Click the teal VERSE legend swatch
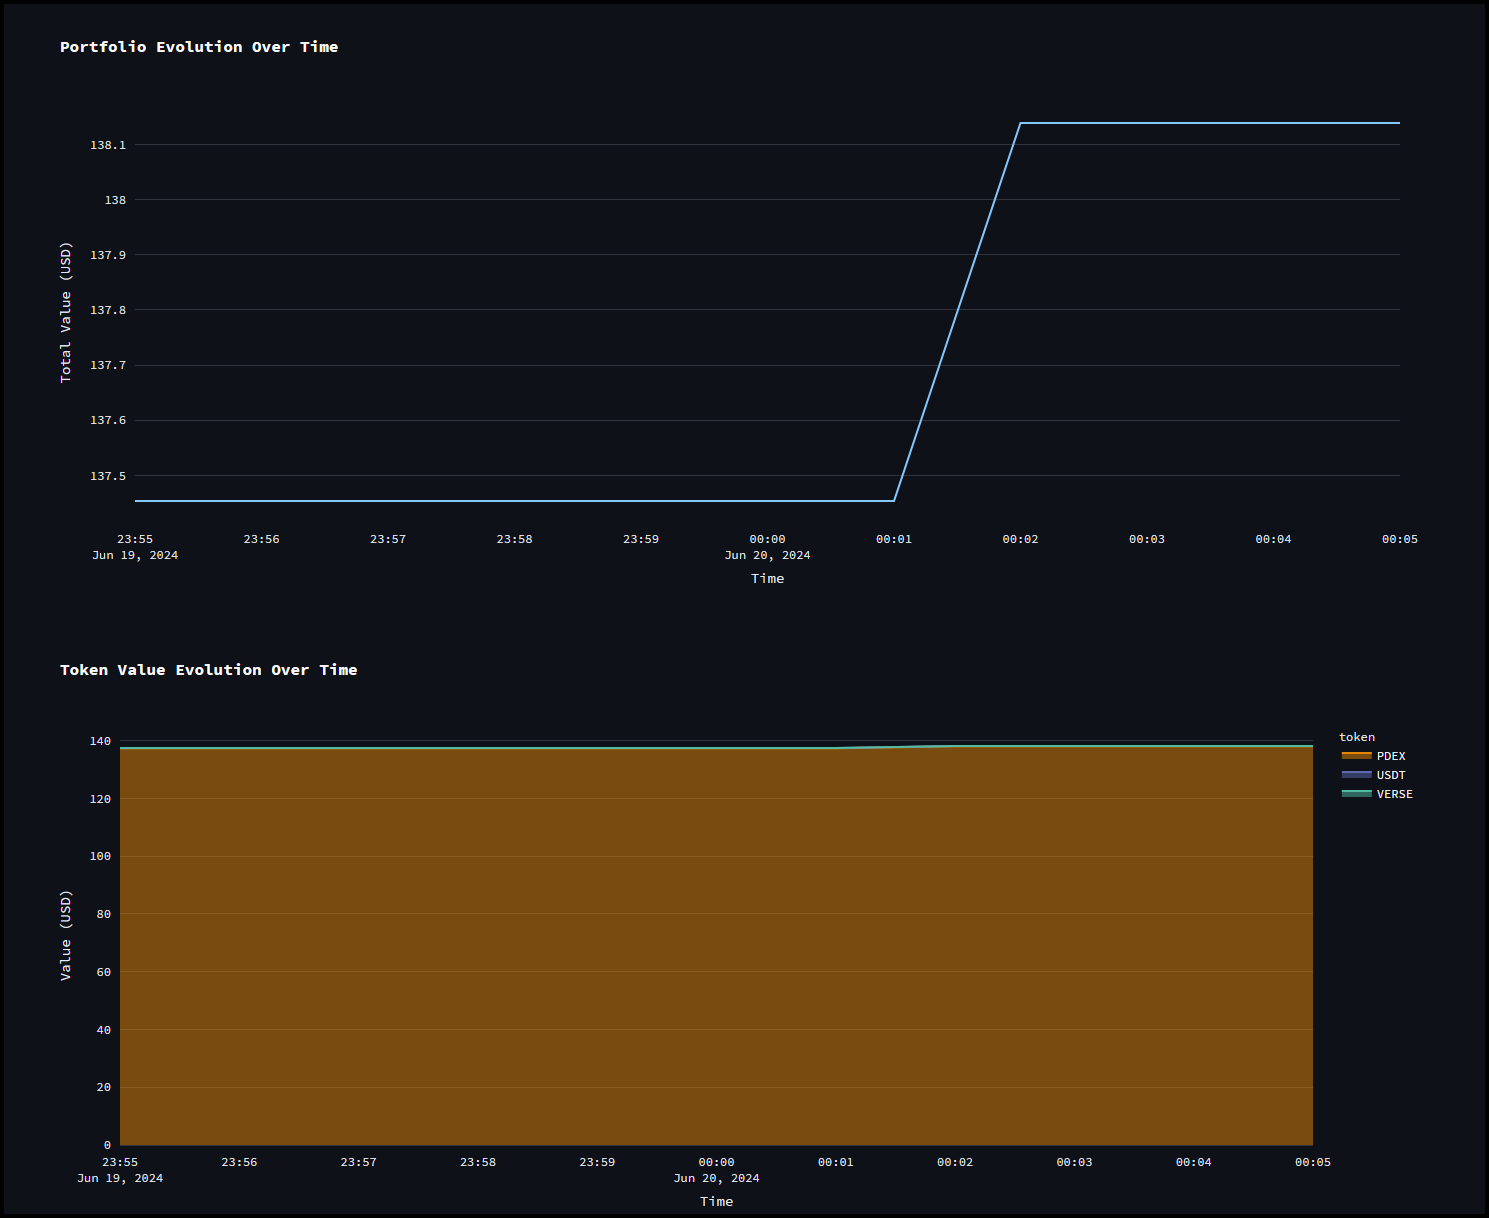Screen dimensions: 1489x1218 (x=1356, y=794)
